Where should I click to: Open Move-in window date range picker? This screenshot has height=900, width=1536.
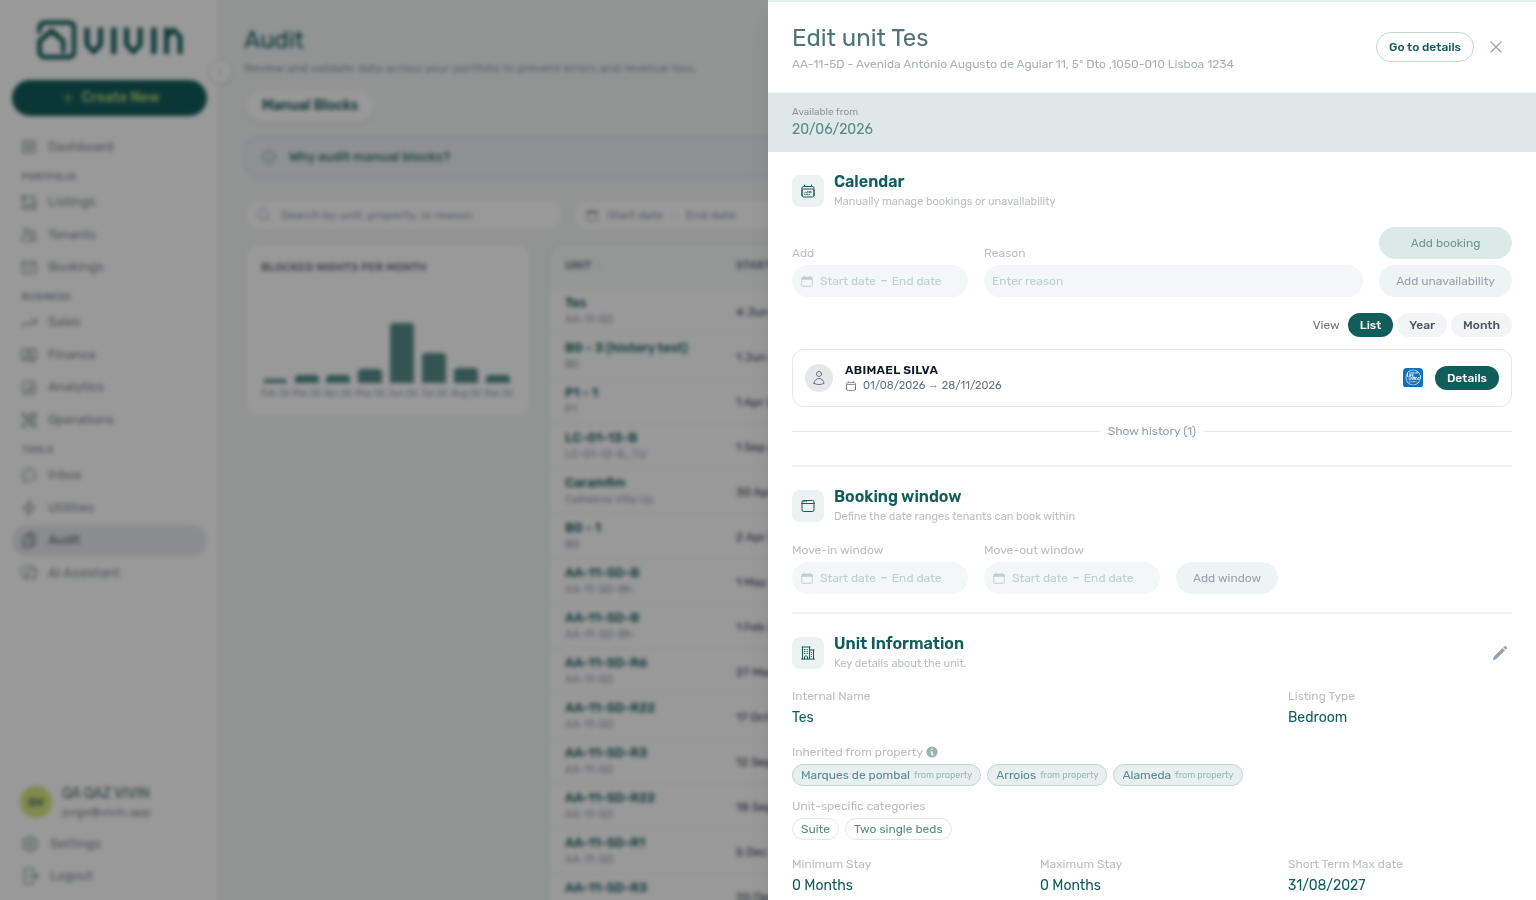[880, 578]
